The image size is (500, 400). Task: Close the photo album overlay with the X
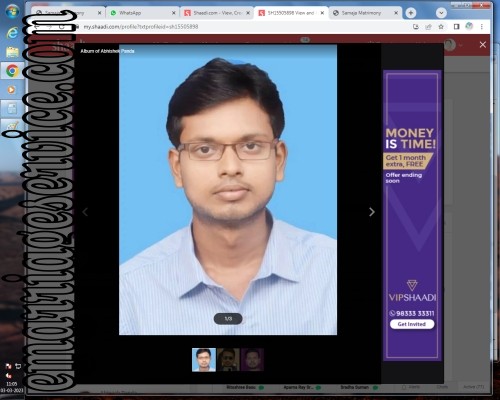[483, 45]
